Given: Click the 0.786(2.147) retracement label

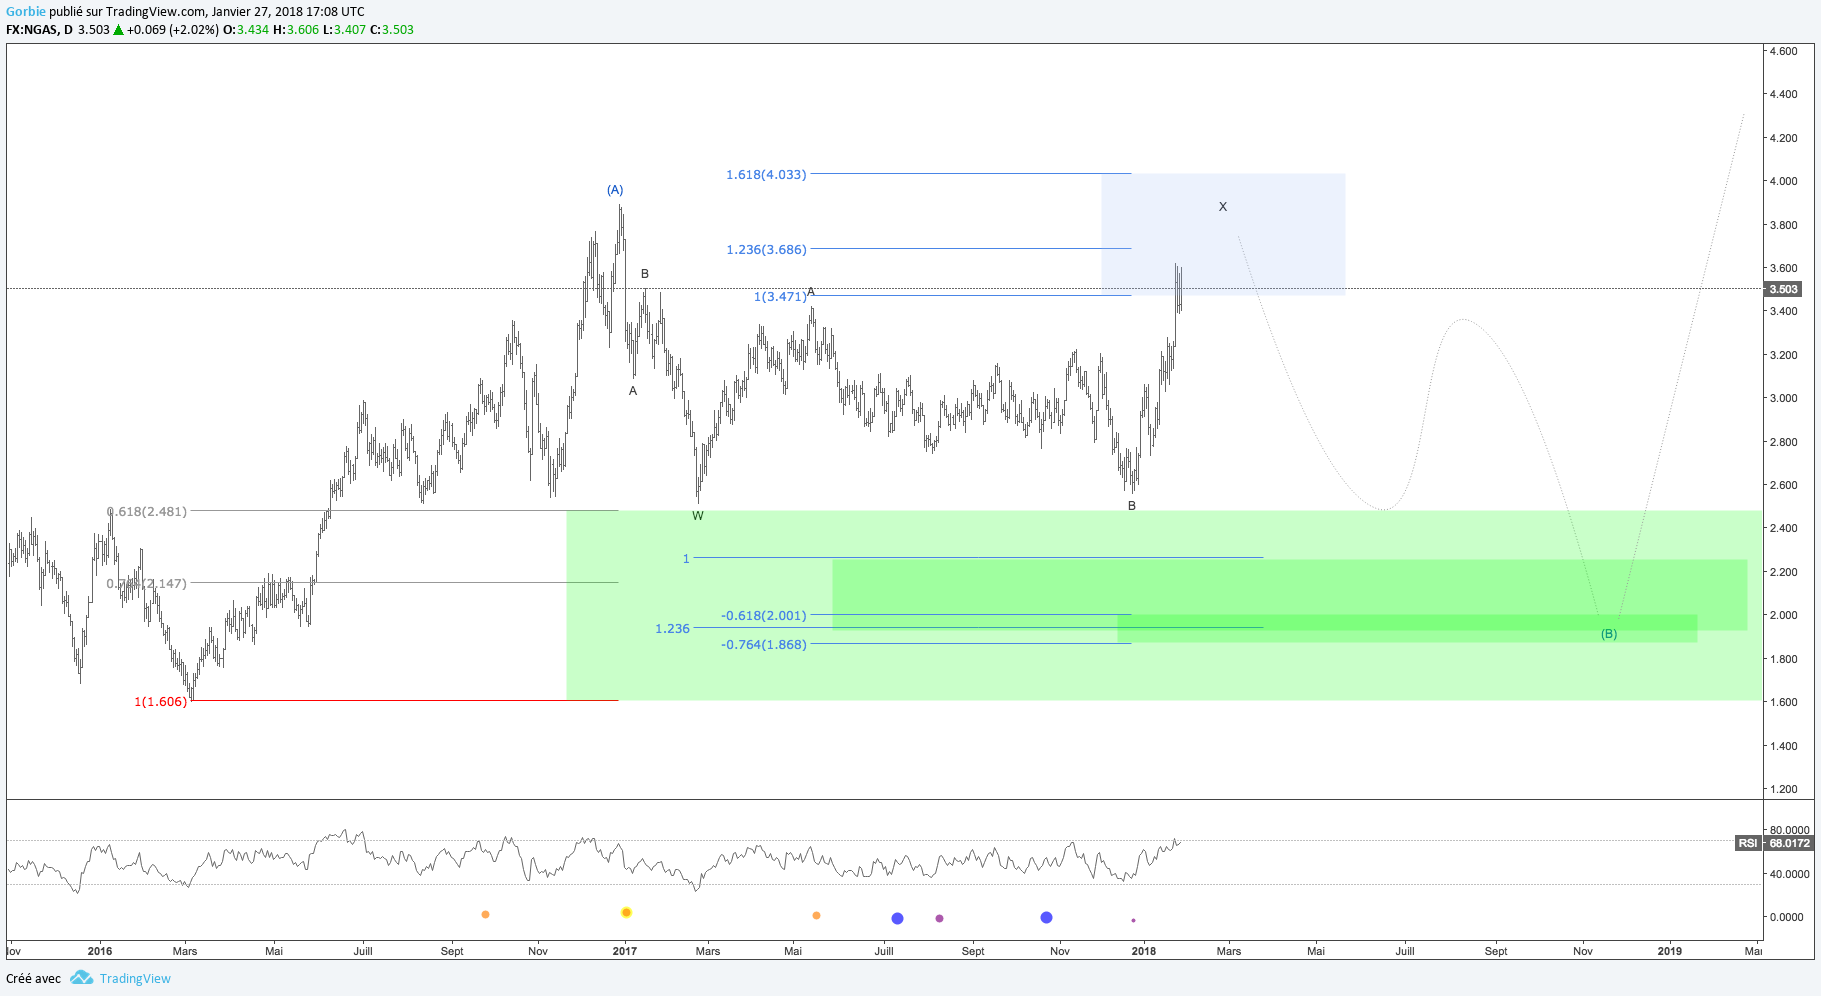Looking at the screenshot, I should point(147,584).
